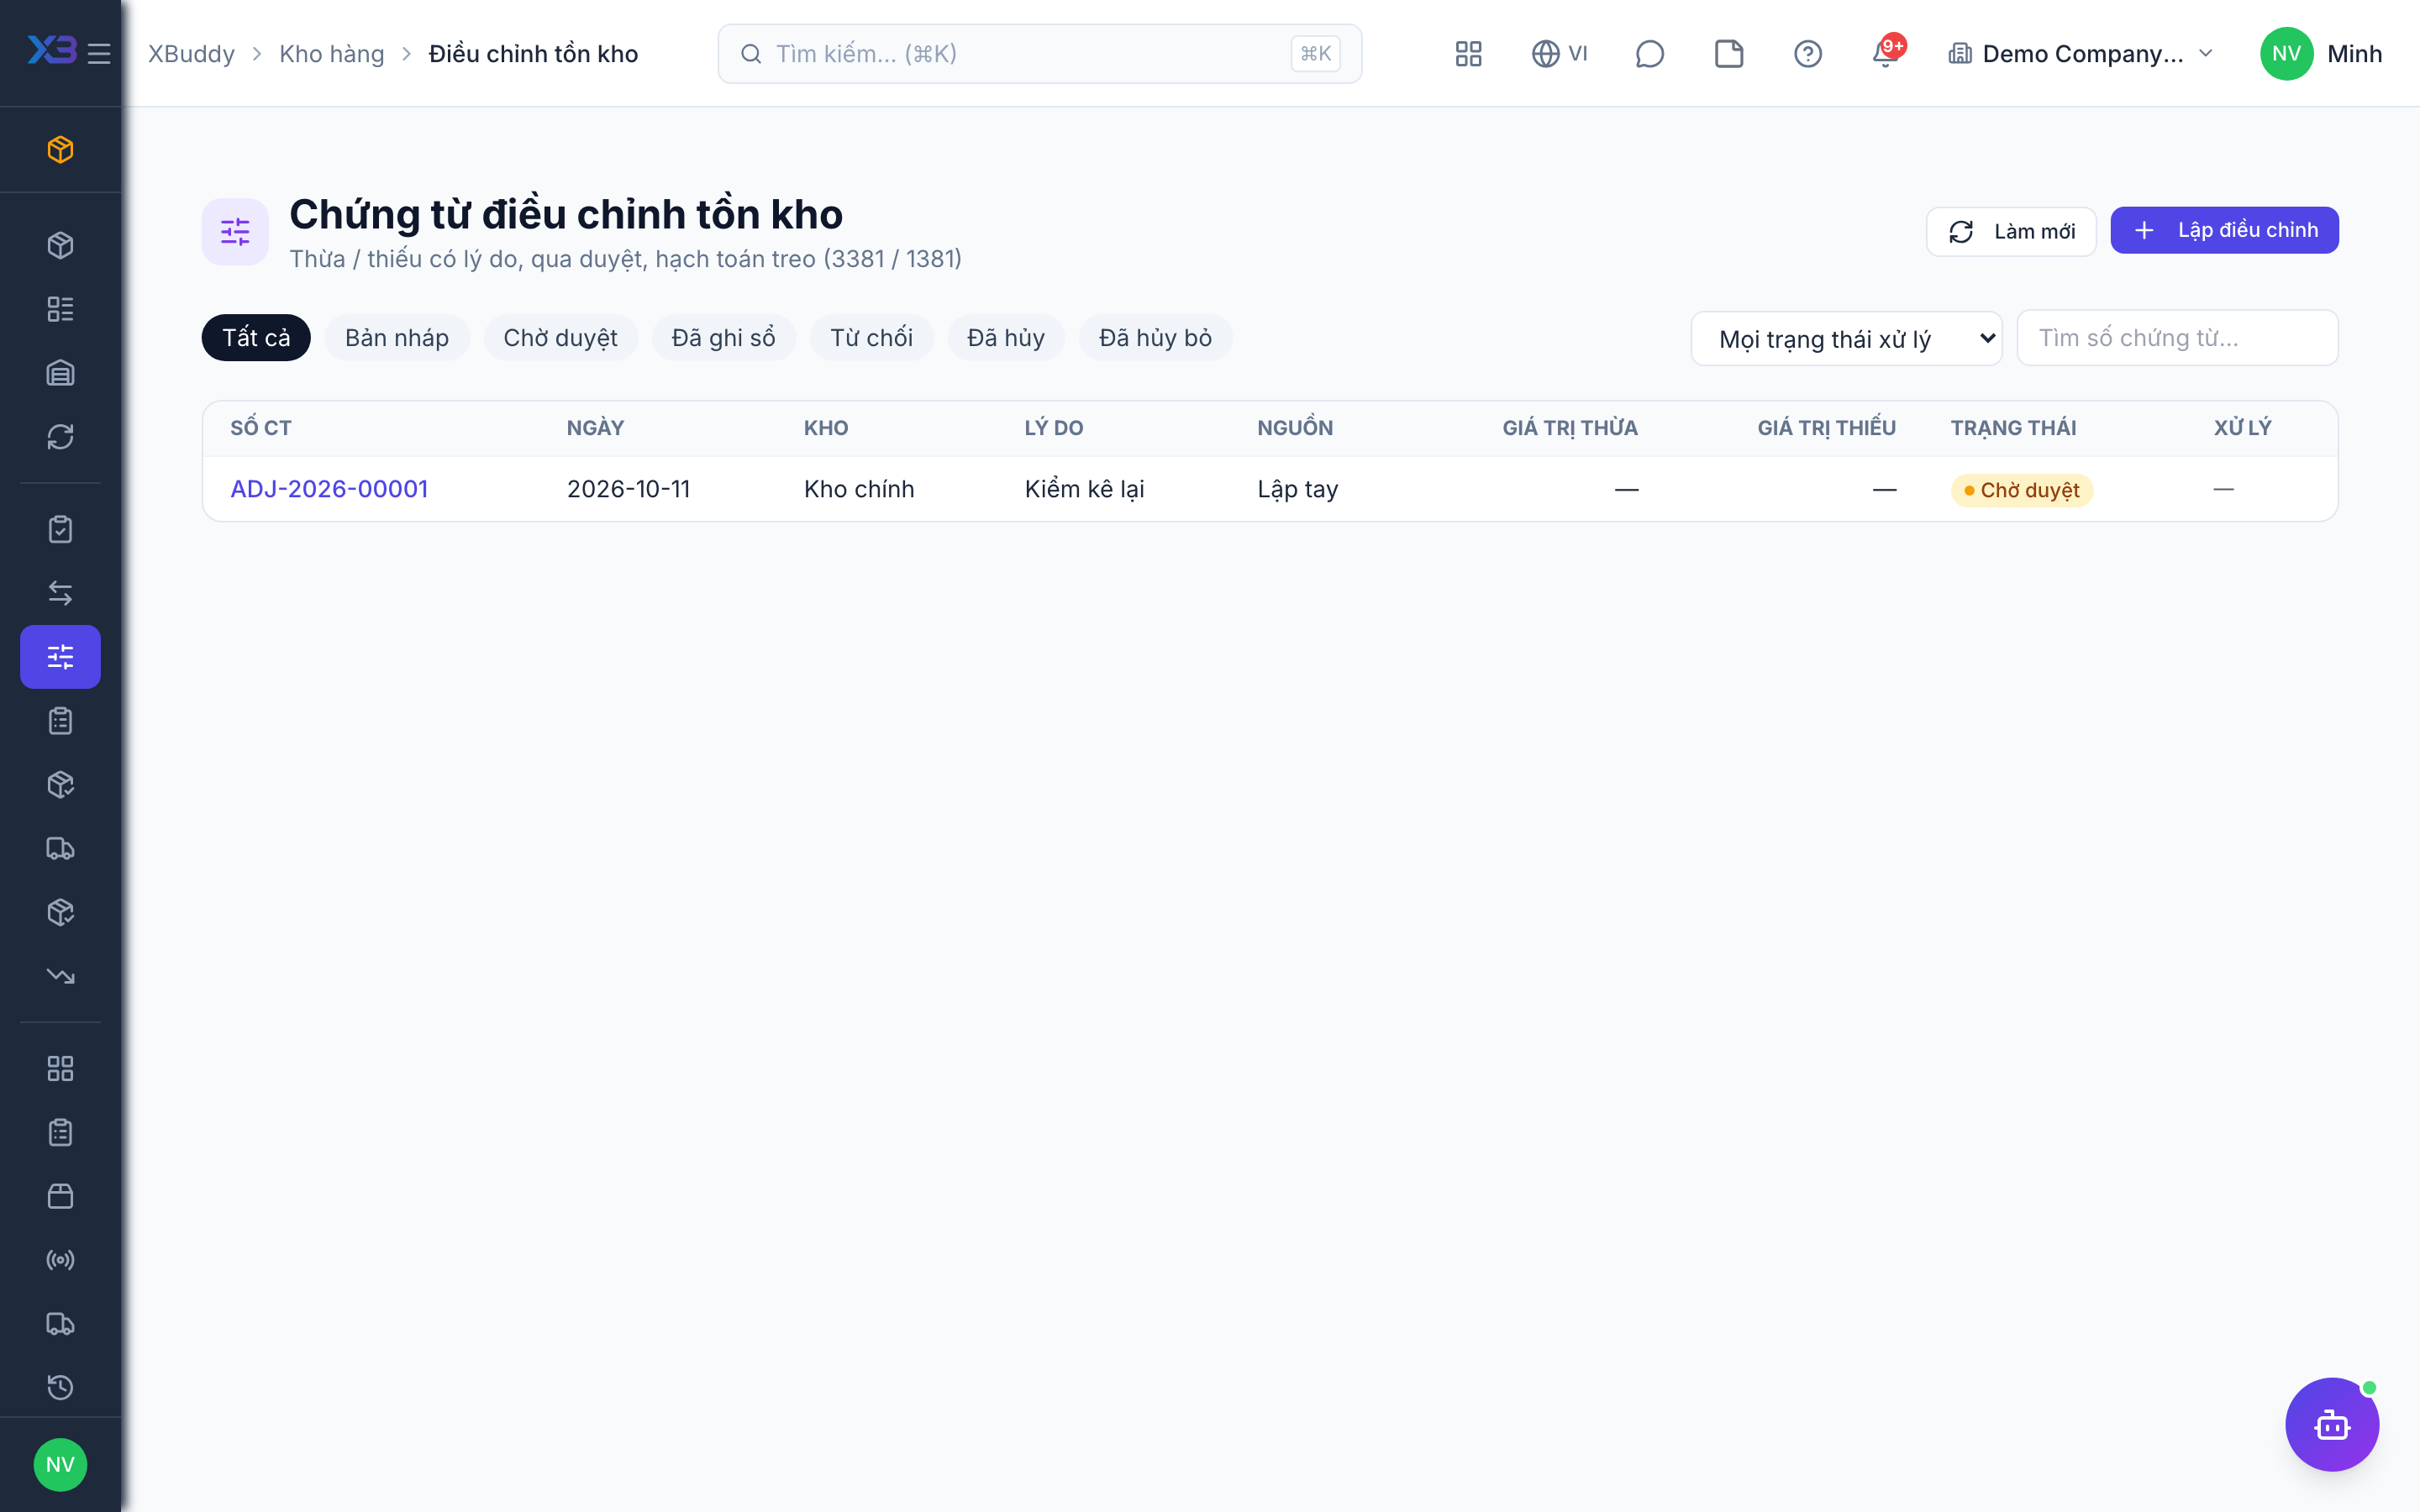
Task: Select the Đã ghi sổ filter tab
Action: (723, 338)
